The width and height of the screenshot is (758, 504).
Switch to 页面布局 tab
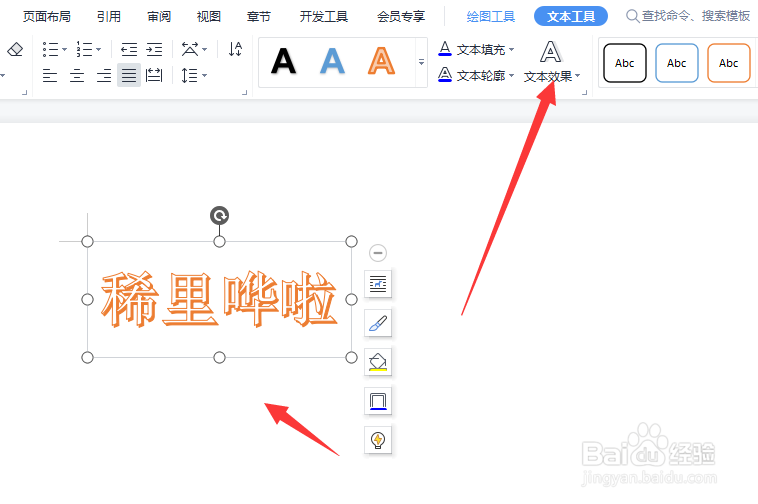pos(47,16)
